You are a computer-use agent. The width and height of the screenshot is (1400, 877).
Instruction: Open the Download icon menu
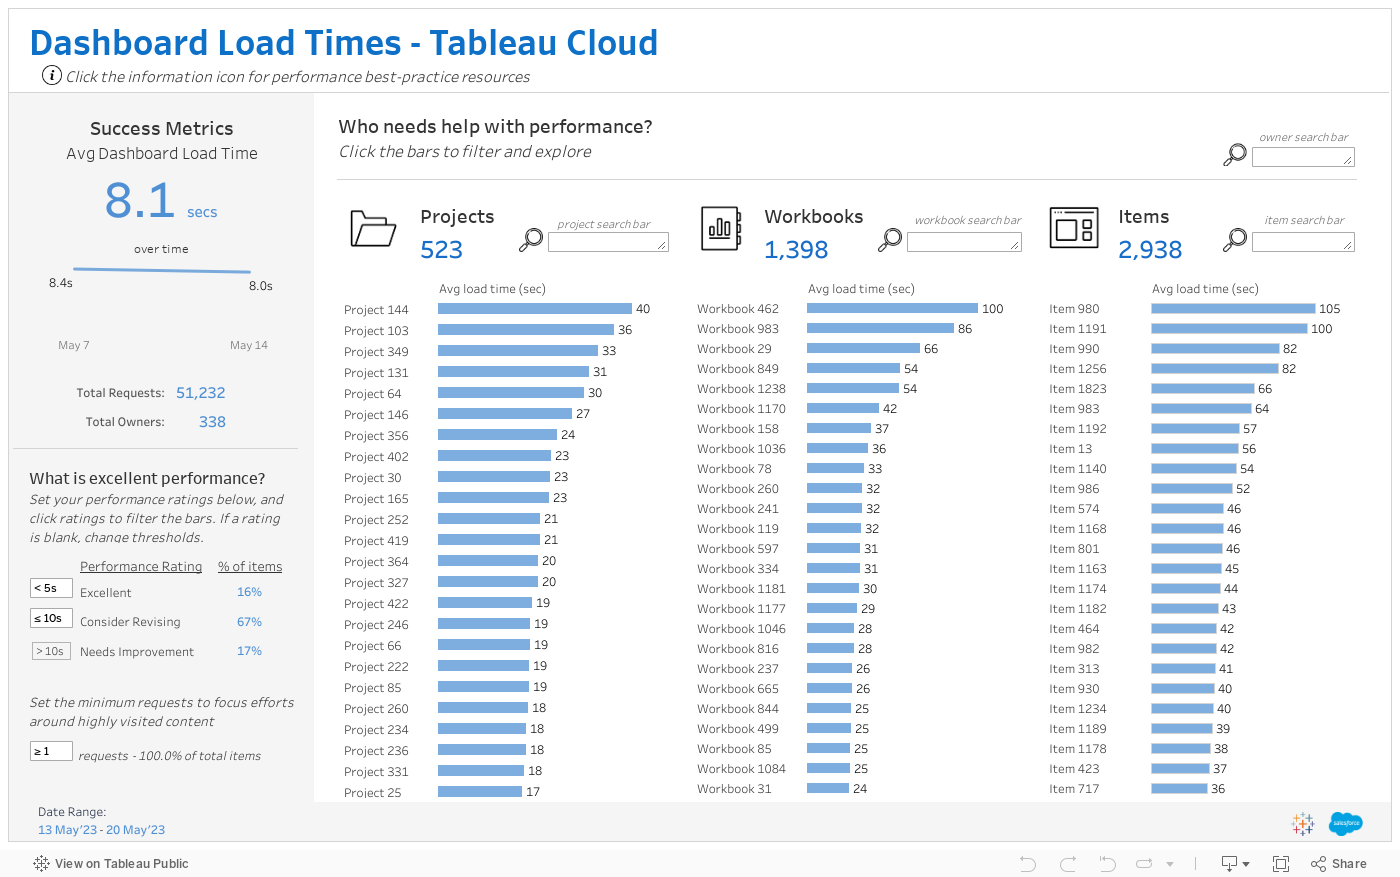1235,863
